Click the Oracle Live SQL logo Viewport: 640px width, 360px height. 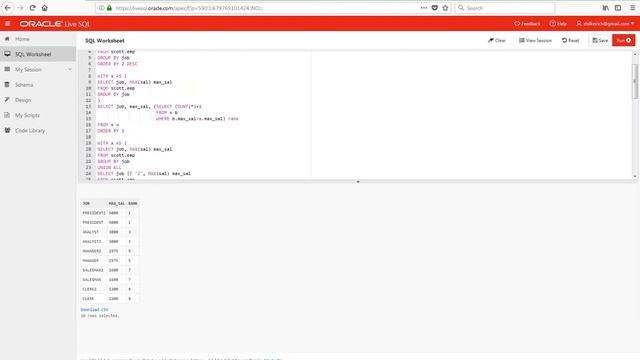55,24
